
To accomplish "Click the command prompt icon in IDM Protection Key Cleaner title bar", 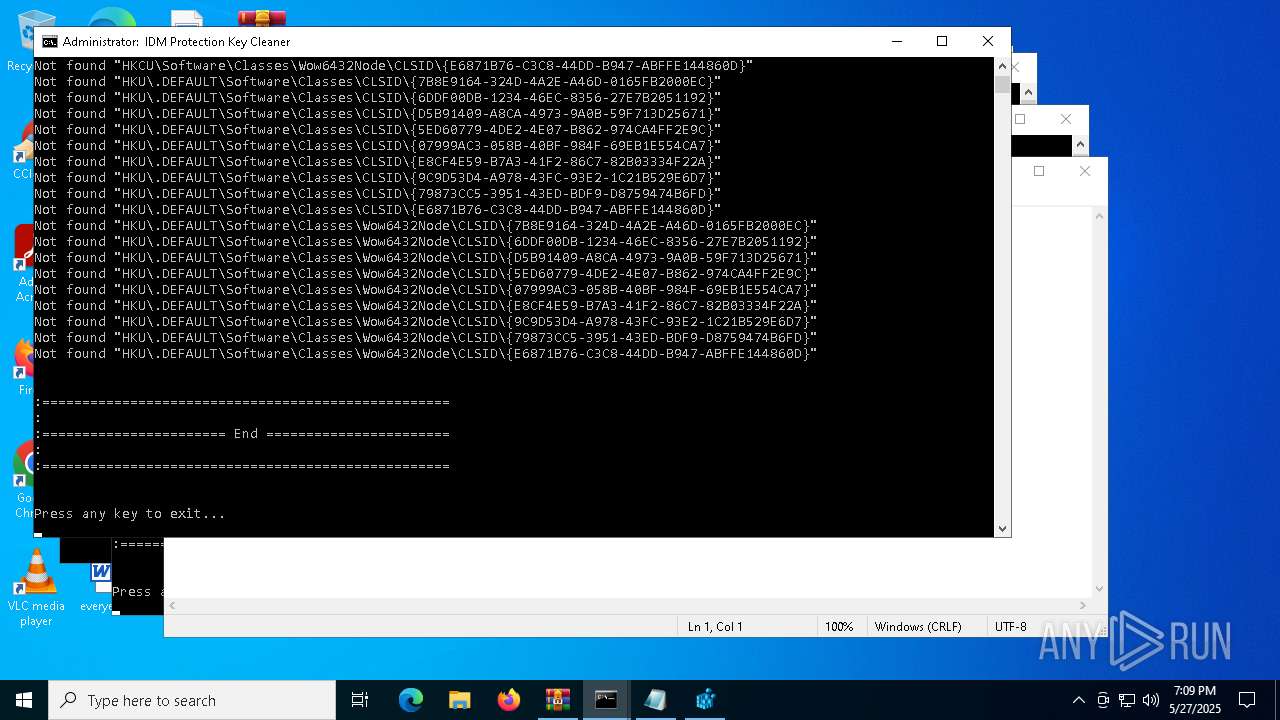I will pyautogui.click(x=49, y=42).
